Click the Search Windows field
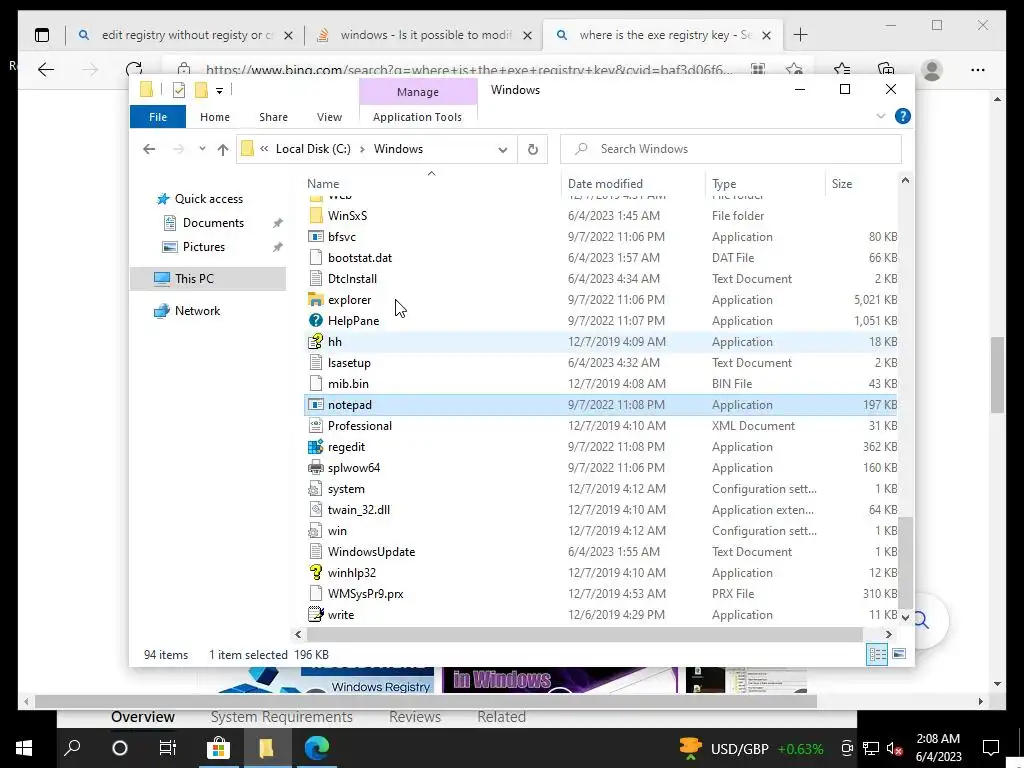 (731, 150)
